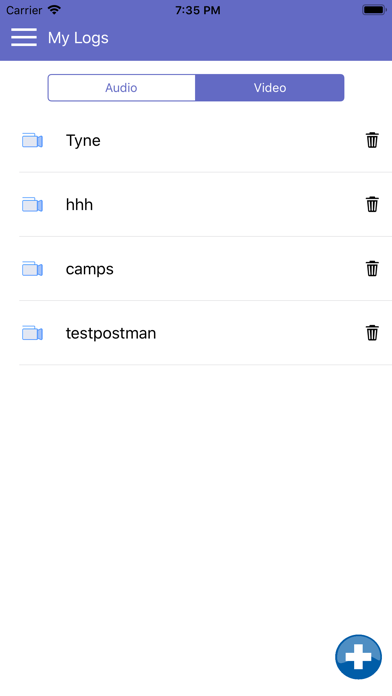The height and width of the screenshot is (696, 392).
Task: Click the video camera icon beside hhh
Action: [x=32, y=205]
